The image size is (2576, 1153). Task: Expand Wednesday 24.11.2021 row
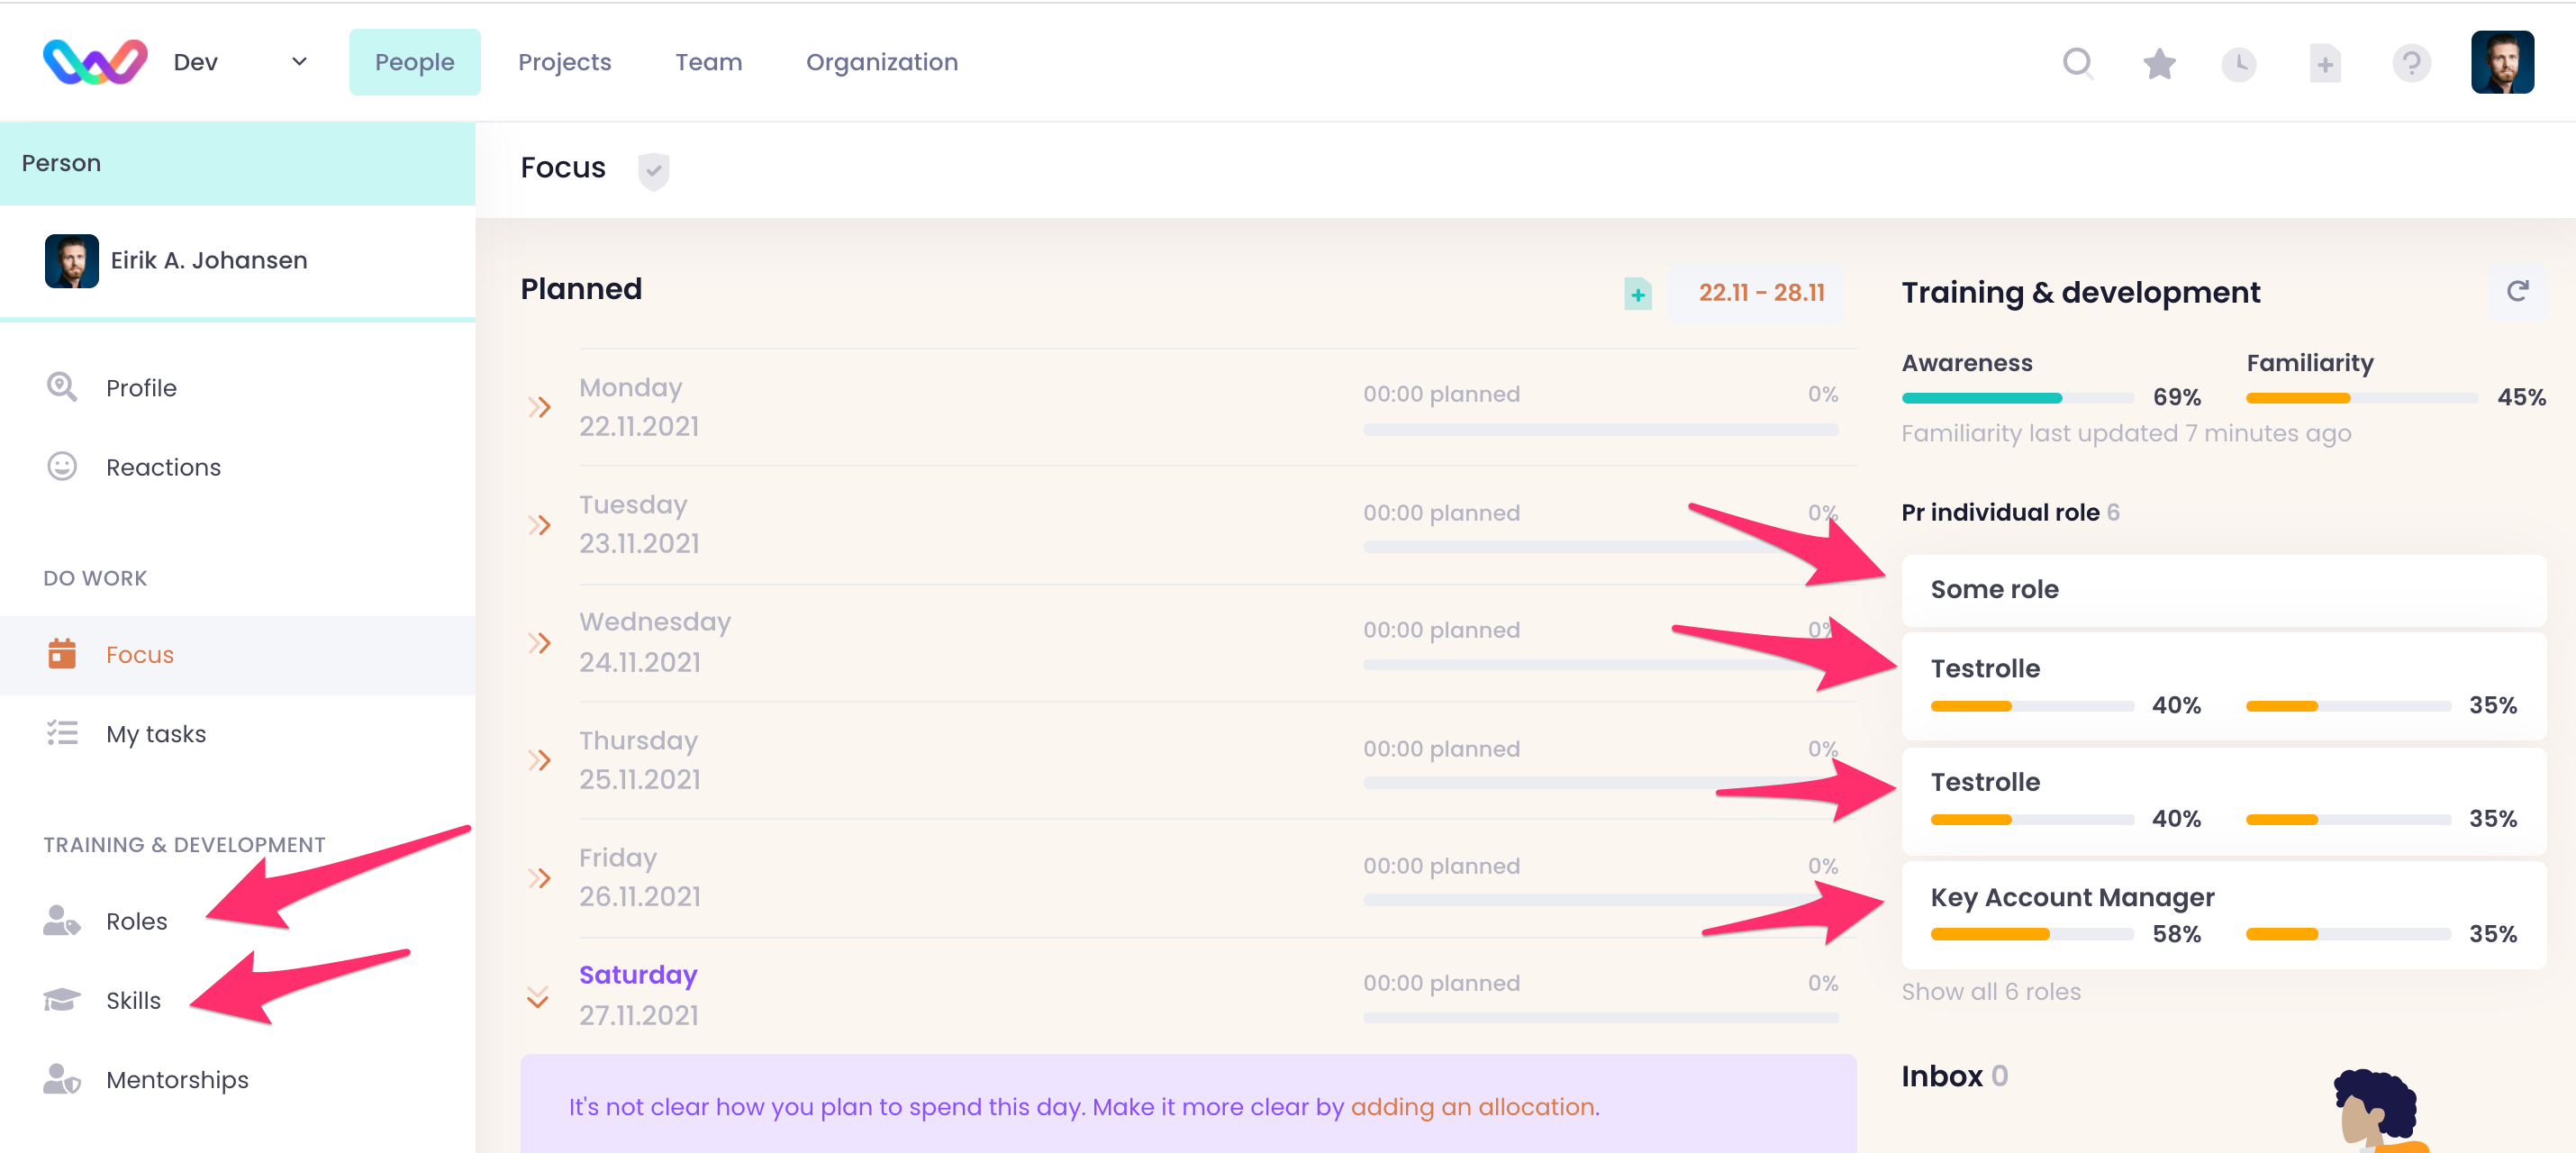click(x=539, y=642)
